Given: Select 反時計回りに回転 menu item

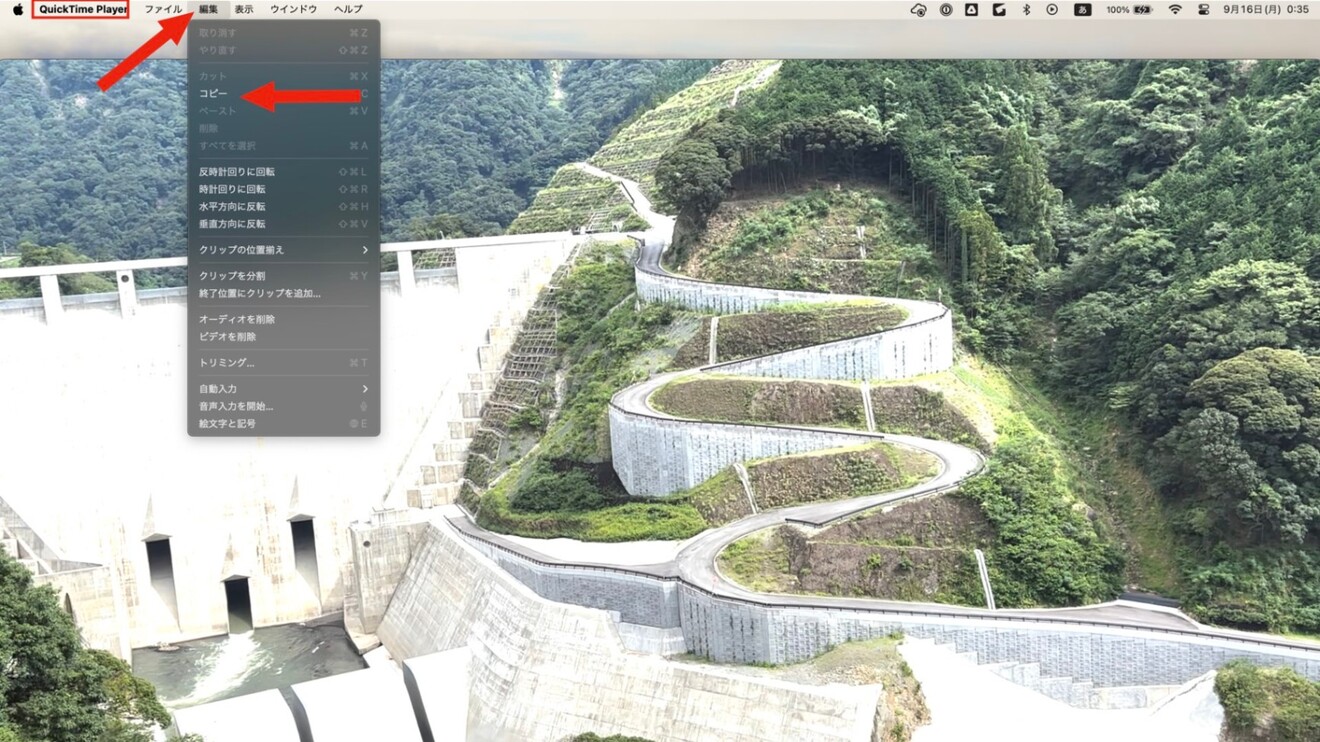Looking at the screenshot, I should pos(284,172).
